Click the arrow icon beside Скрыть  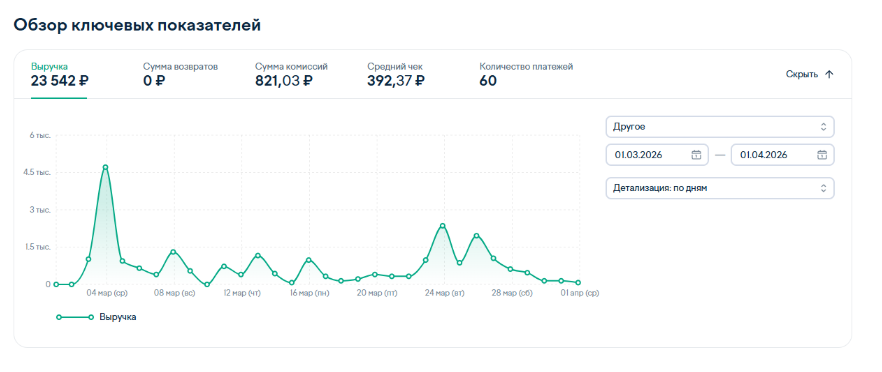(x=829, y=74)
